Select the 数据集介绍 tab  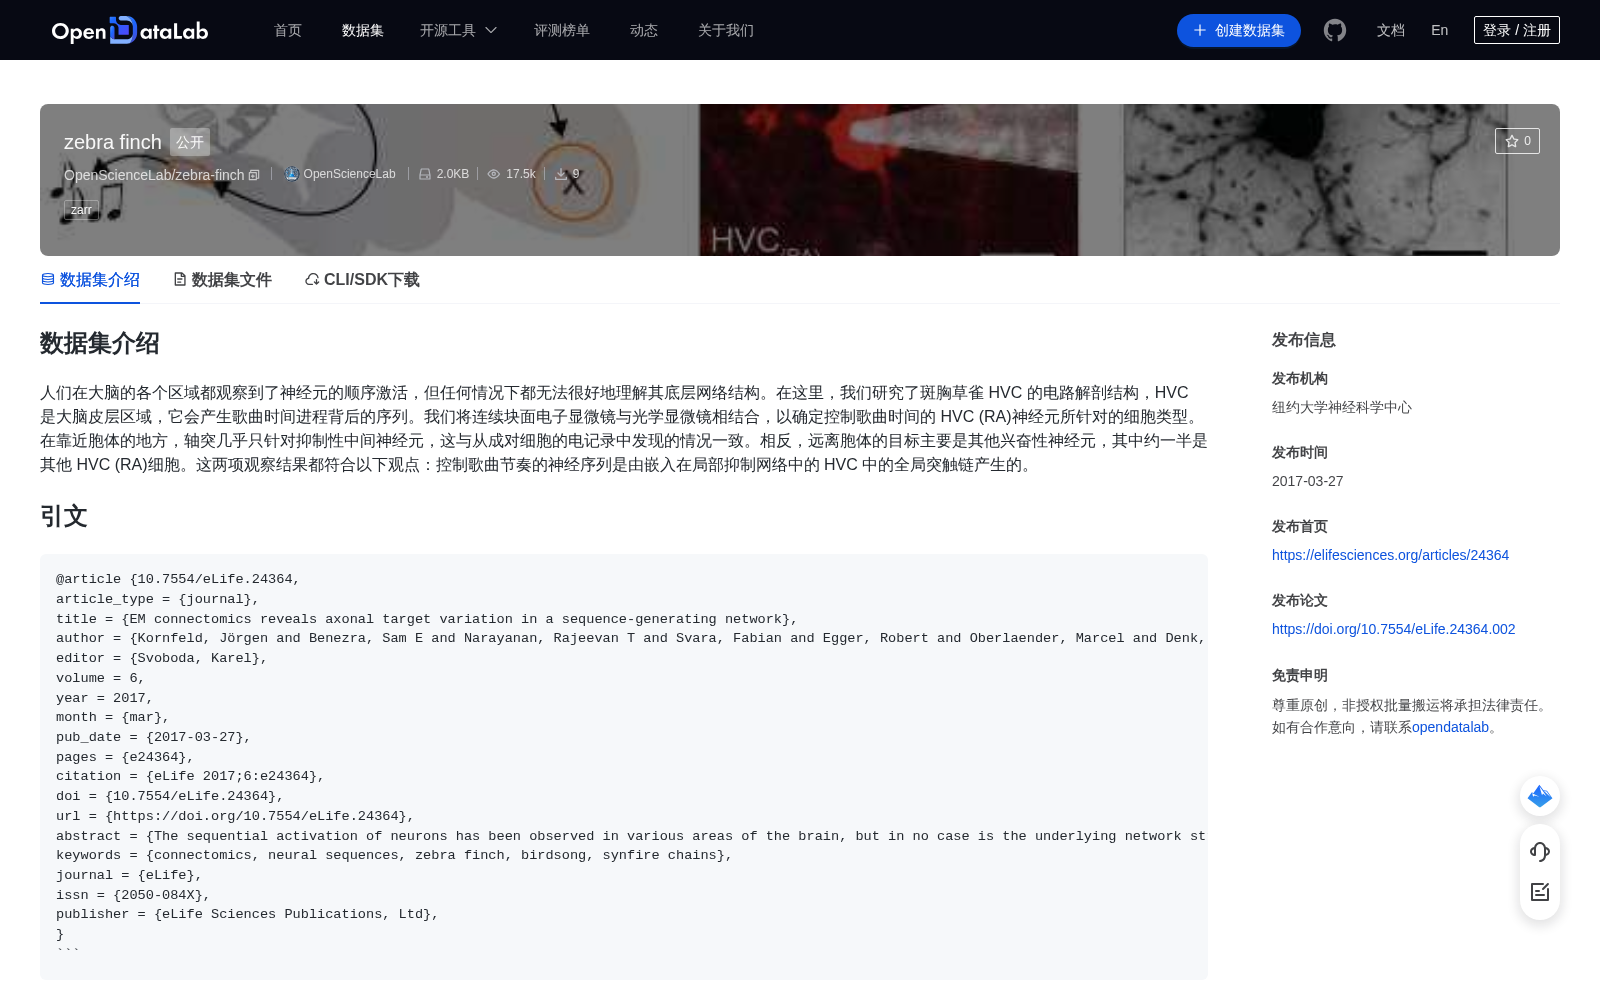click(90, 280)
